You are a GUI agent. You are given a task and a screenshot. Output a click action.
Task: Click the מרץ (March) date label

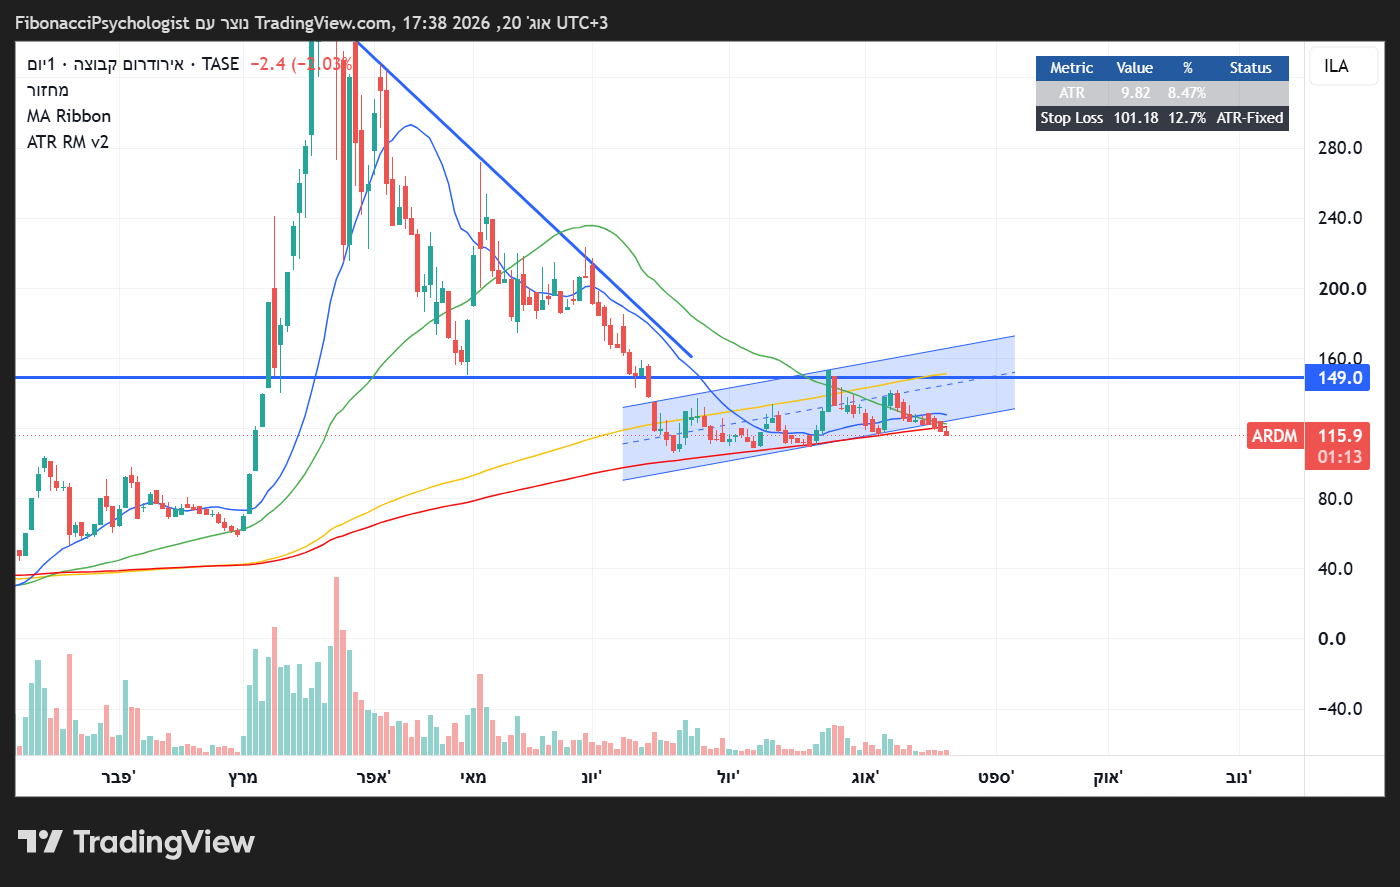(x=243, y=777)
